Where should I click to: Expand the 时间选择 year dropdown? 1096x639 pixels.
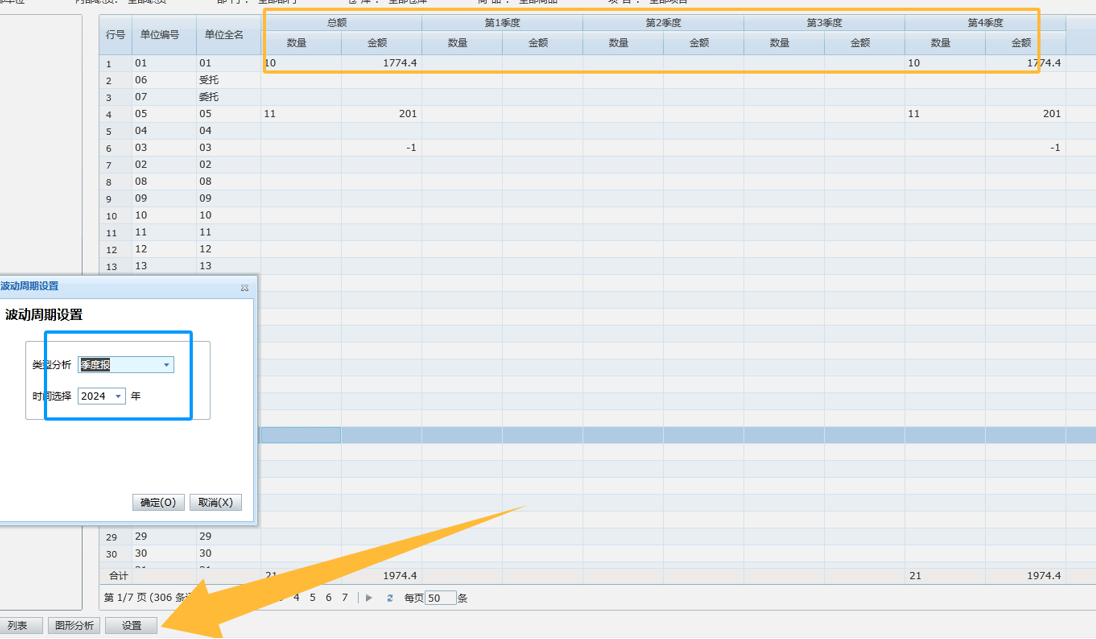click(x=118, y=397)
